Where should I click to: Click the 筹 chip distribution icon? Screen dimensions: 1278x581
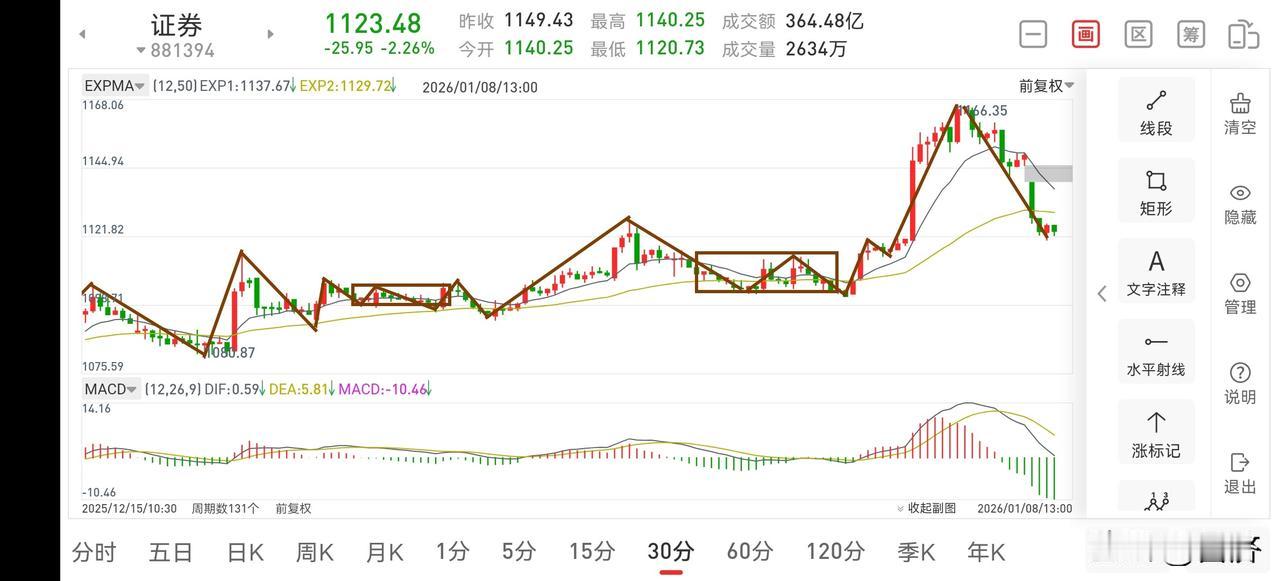1190,33
